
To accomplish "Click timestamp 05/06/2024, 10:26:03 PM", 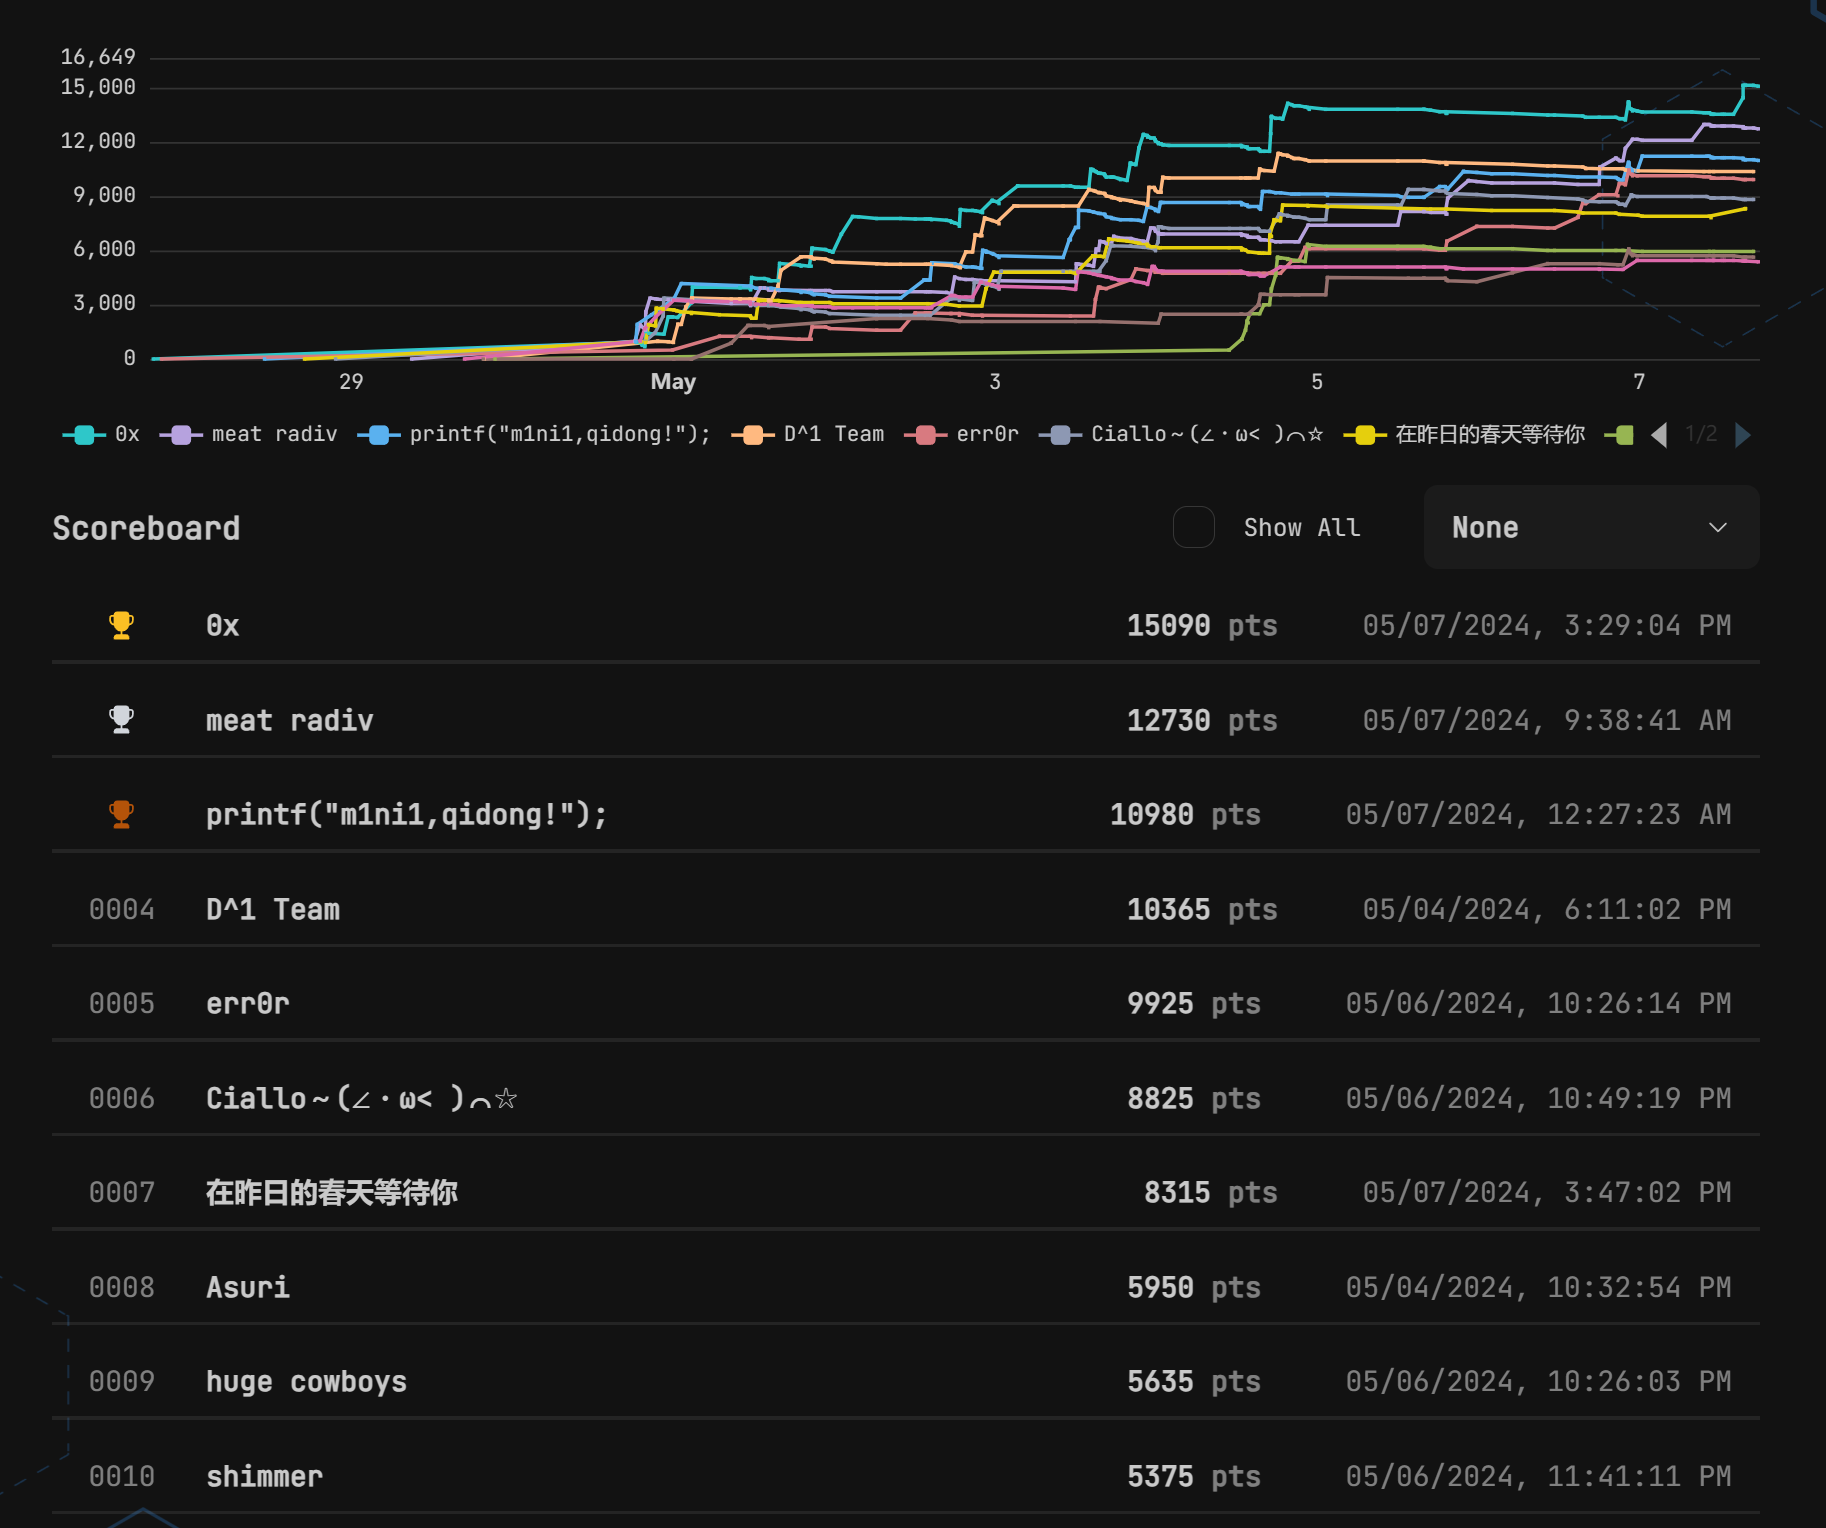I will 1539,1381.
